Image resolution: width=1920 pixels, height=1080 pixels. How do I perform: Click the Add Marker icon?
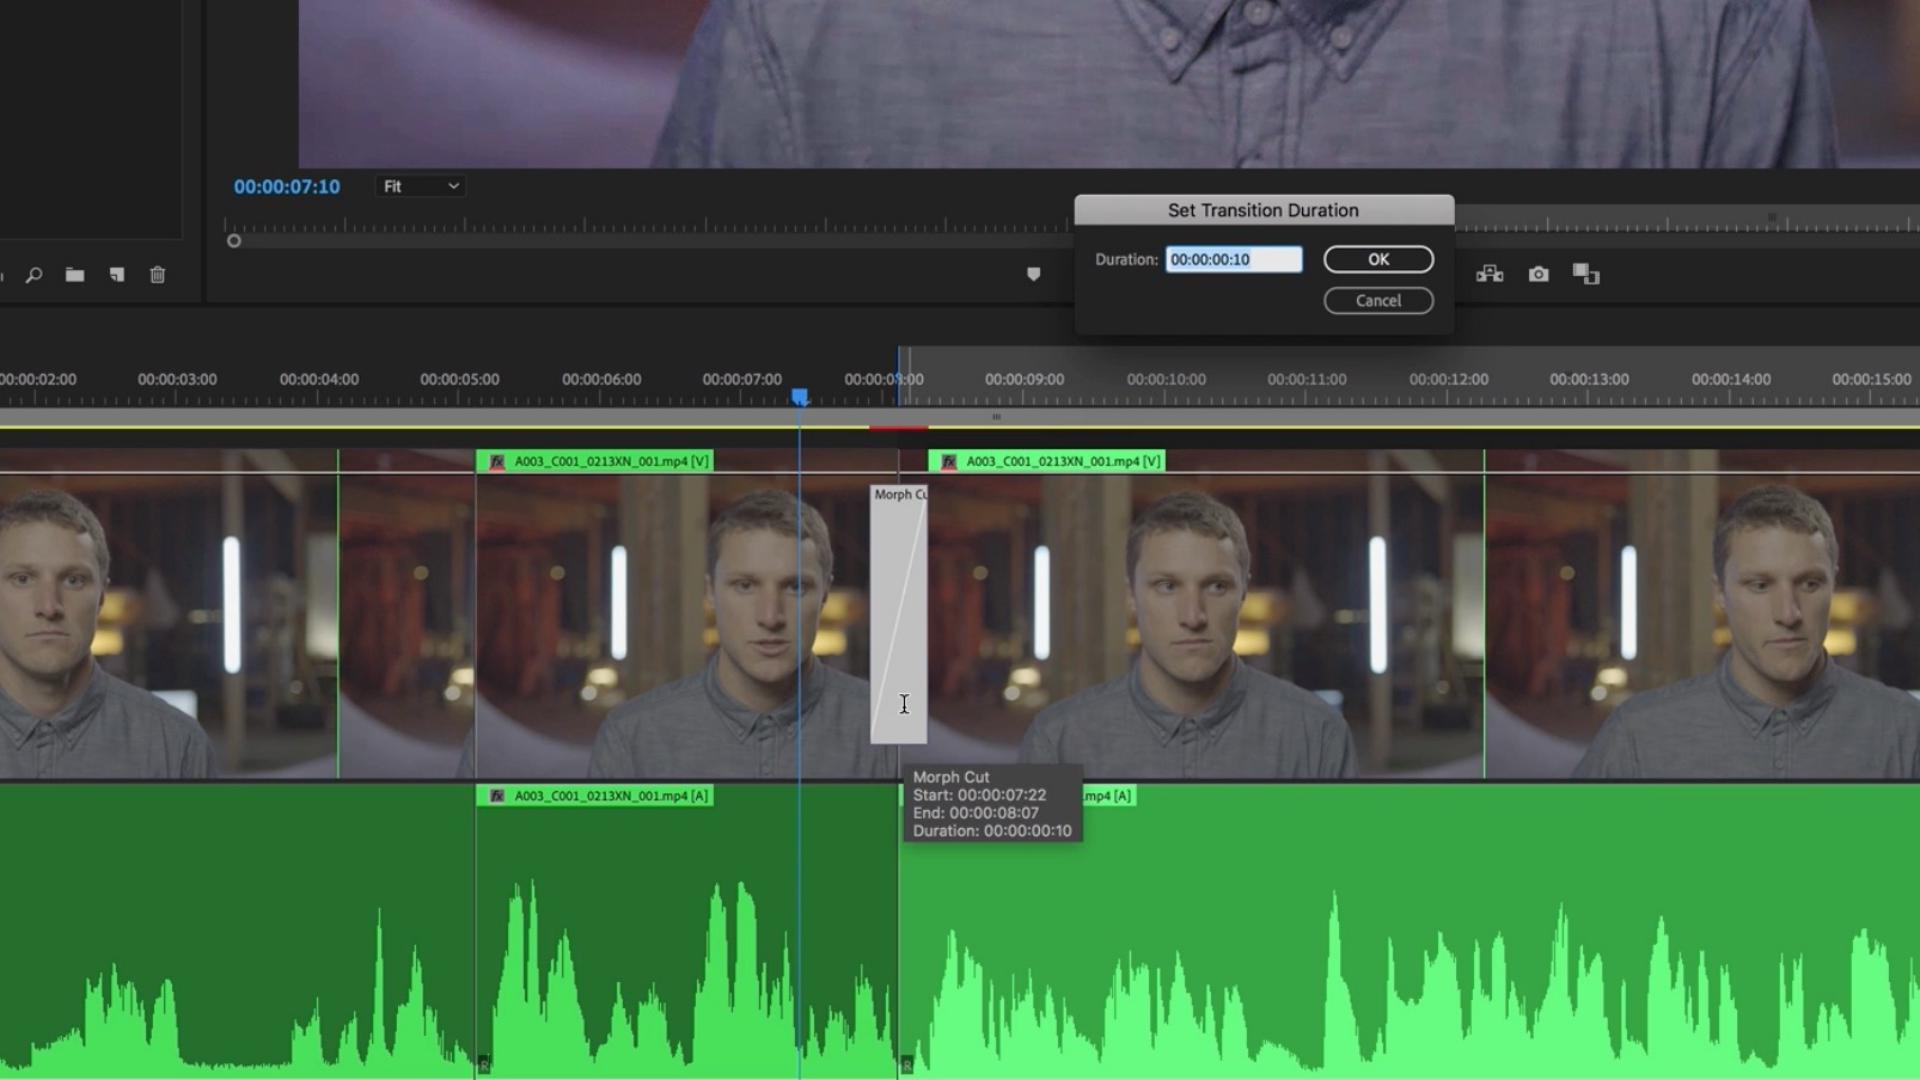(x=1034, y=274)
